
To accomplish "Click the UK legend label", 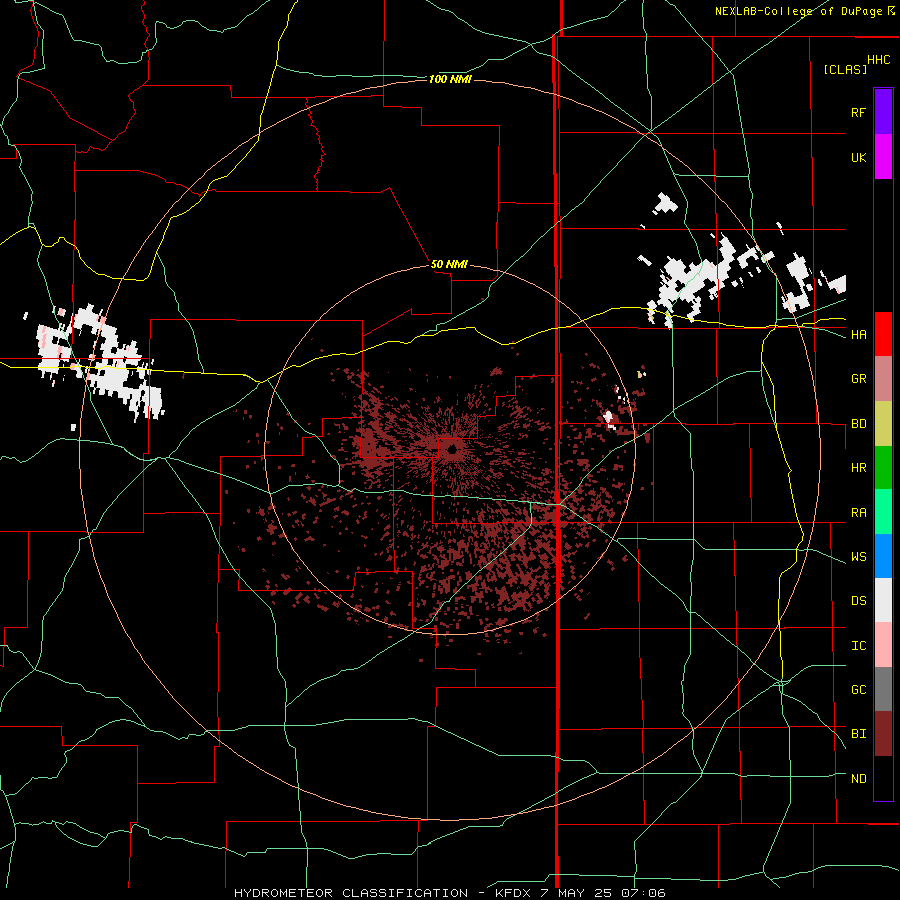I will (858, 157).
